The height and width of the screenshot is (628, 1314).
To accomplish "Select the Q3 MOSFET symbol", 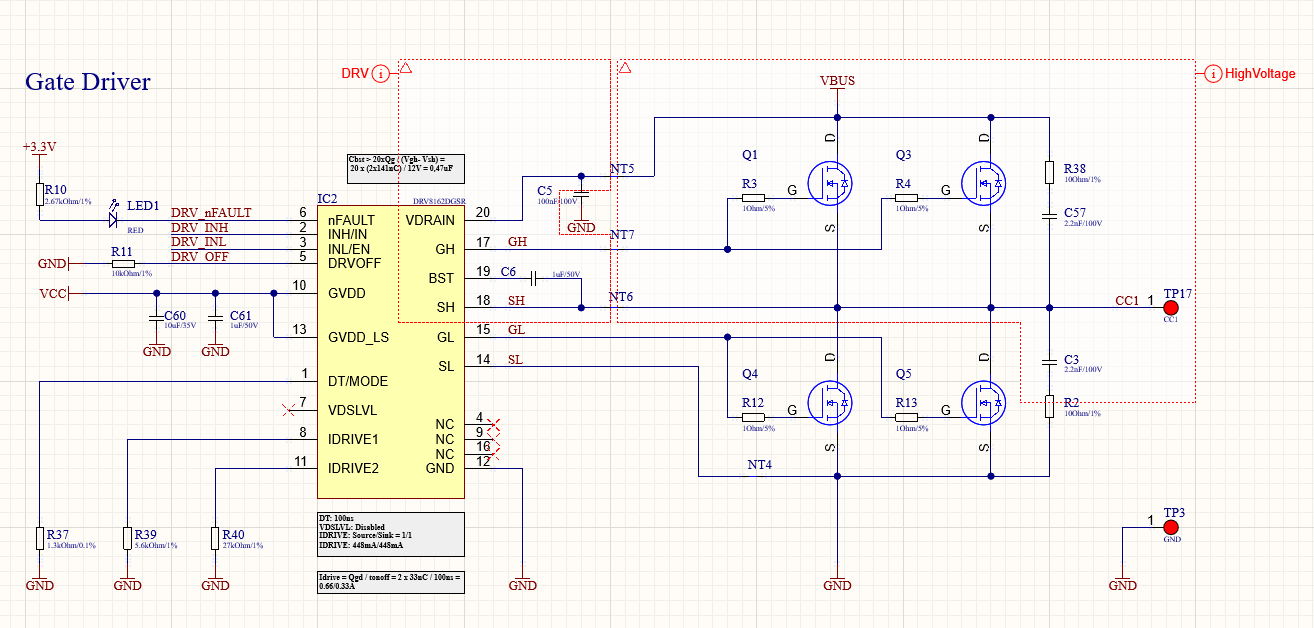I will (983, 184).
